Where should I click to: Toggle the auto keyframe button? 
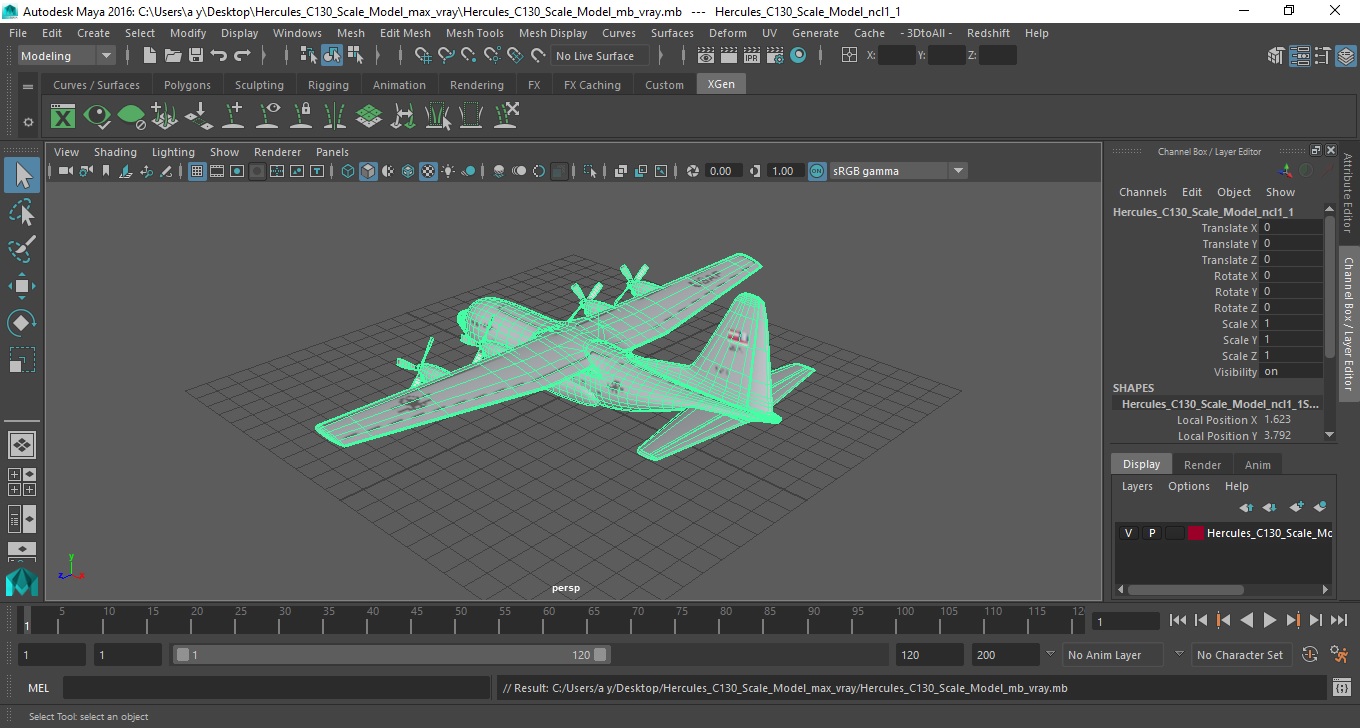tap(1310, 655)
